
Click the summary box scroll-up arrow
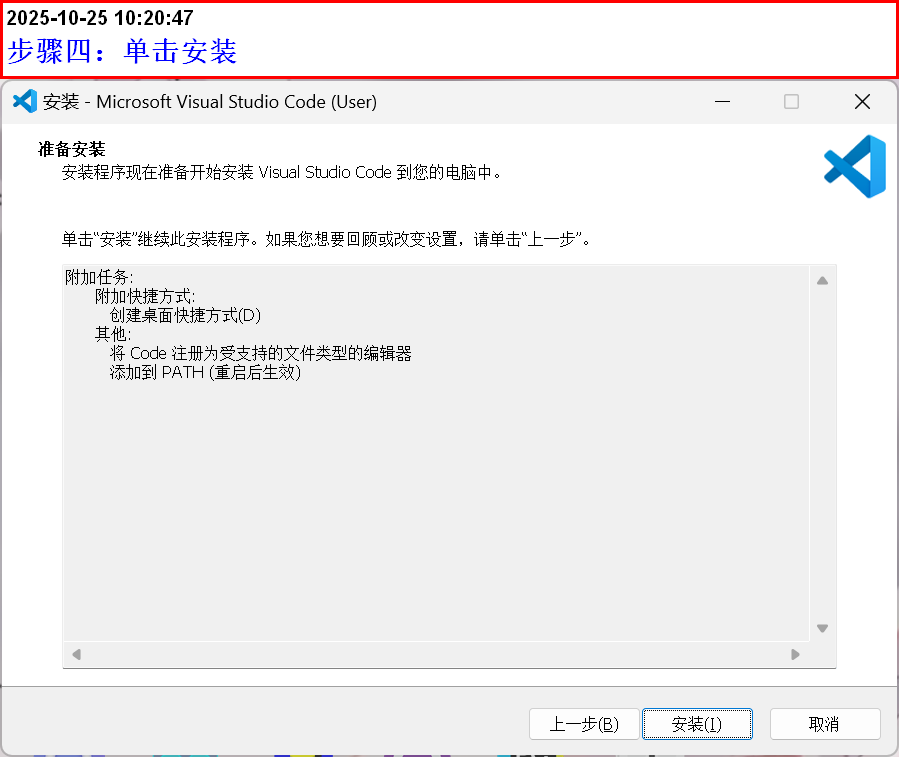coord(822,280)
